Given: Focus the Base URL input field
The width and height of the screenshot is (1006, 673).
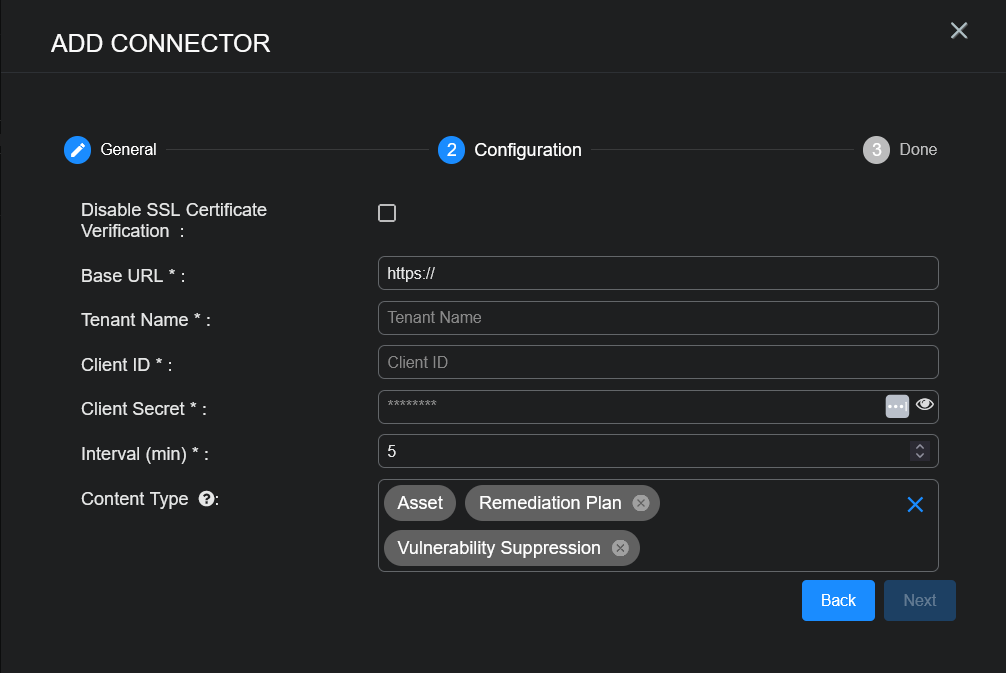Looking at the screenshot, I should pos(658,273).
